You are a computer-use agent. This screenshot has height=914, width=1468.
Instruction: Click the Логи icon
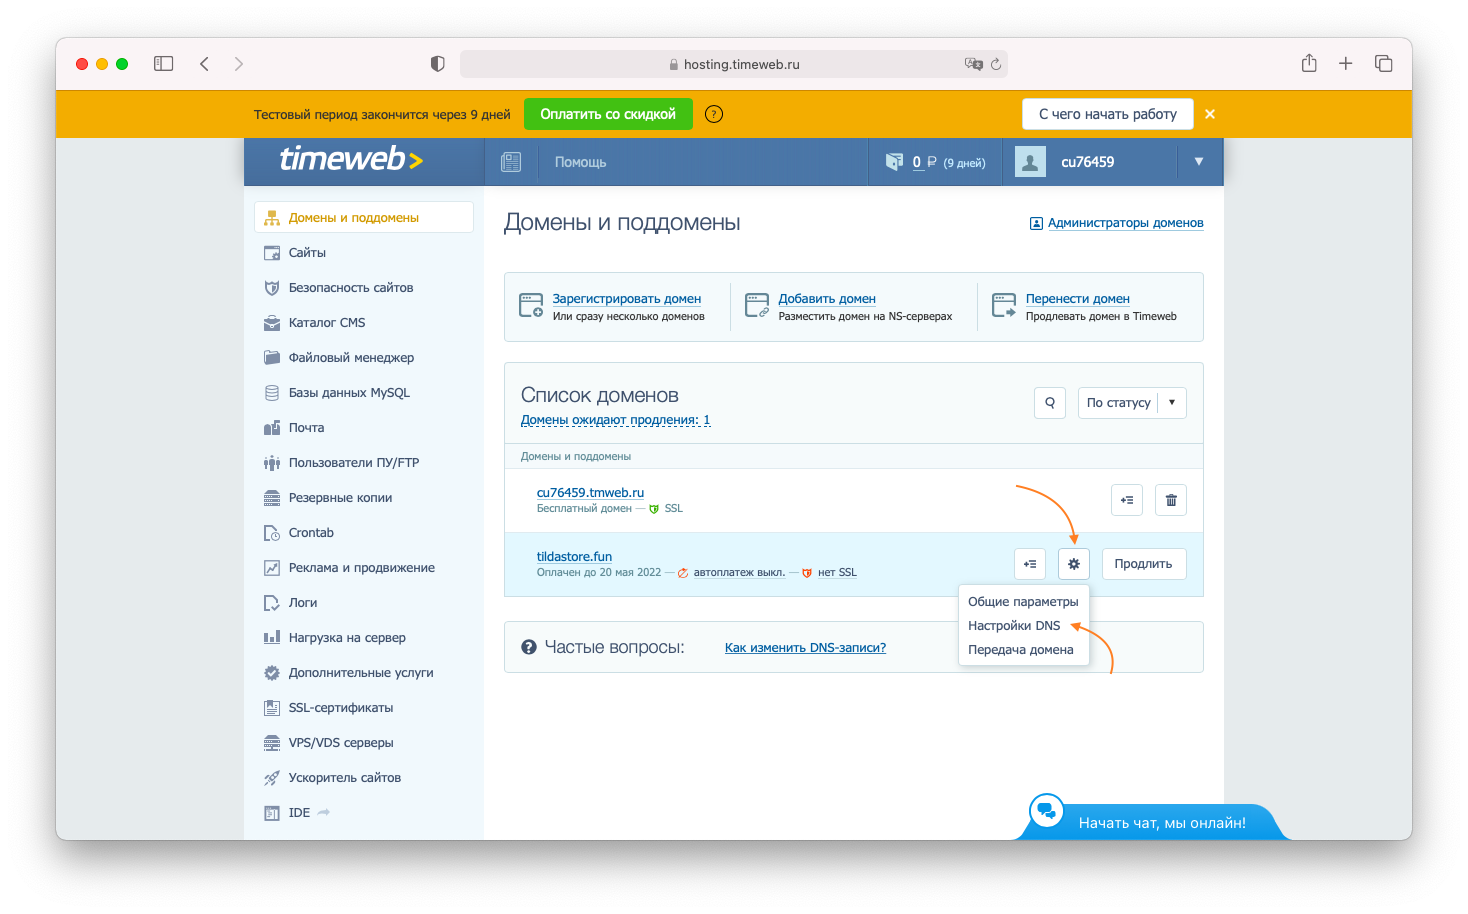(272, 603)
